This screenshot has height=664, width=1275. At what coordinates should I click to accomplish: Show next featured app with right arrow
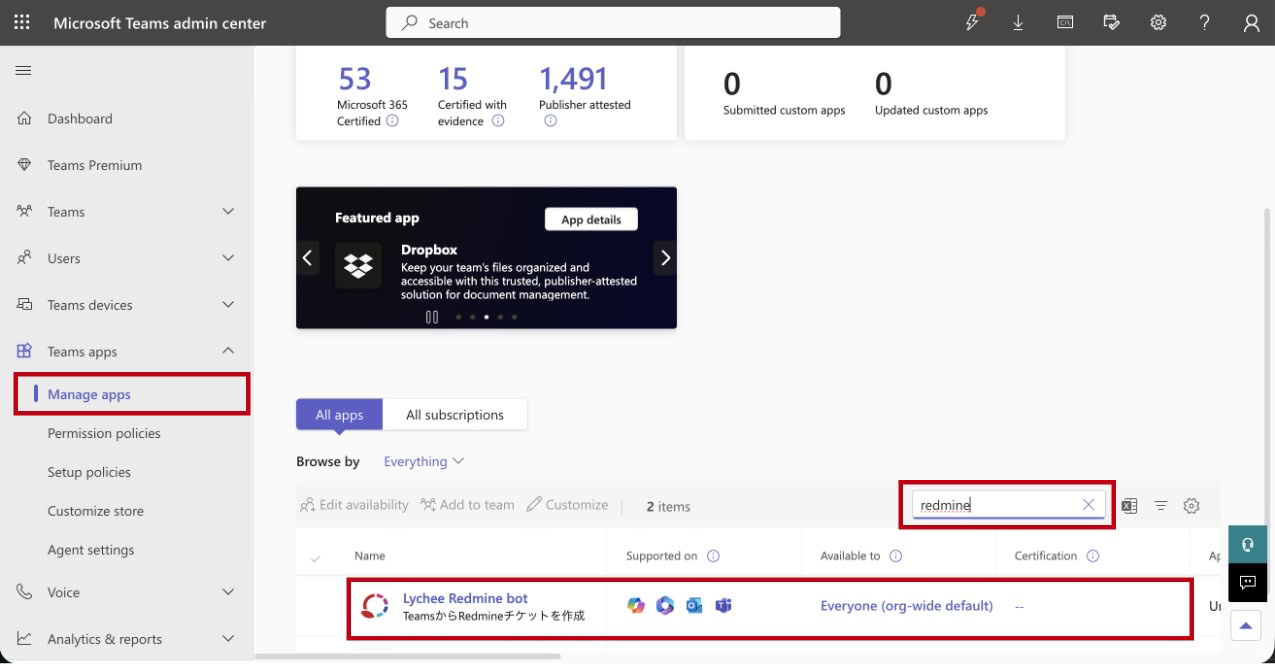(x=665, y=258)
